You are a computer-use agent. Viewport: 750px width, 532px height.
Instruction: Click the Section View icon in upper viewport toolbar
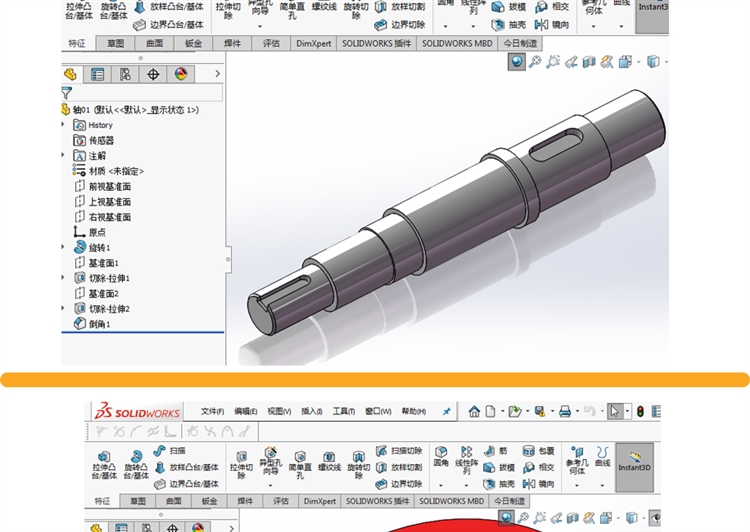click(589, 62)
